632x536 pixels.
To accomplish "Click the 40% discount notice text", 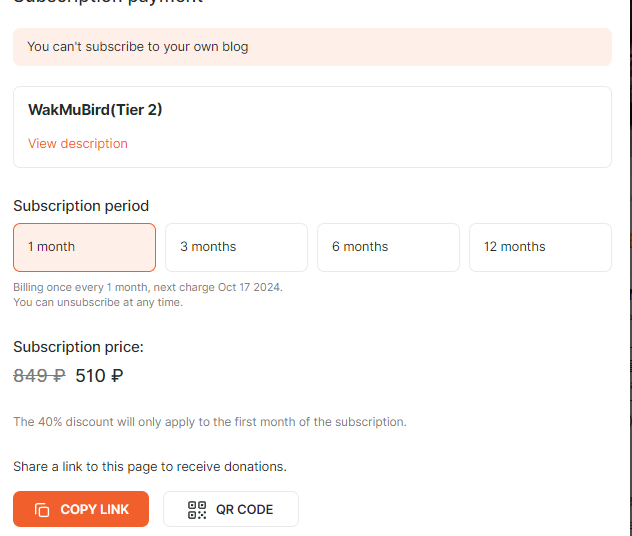I will tap(210, 422).
